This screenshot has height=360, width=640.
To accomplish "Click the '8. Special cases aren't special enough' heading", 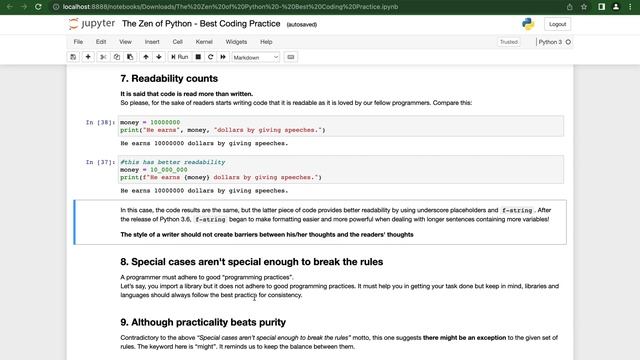I will click(x=251, y=262).
